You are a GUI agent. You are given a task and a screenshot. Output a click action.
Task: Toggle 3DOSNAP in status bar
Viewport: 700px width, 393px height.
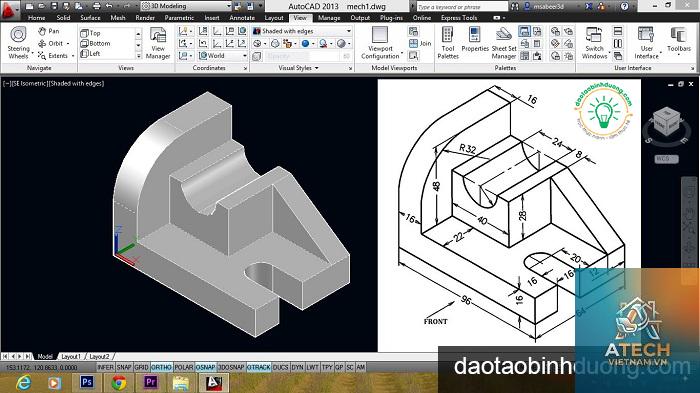pyautogui.click(x=231, y=367)
